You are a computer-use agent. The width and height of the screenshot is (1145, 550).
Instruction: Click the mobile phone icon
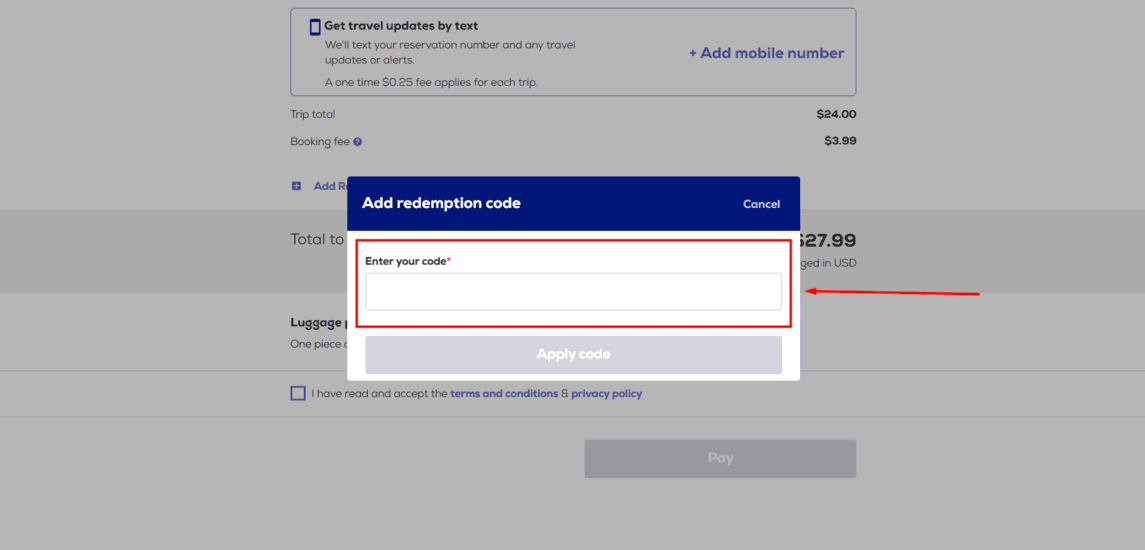pos(315,27)
